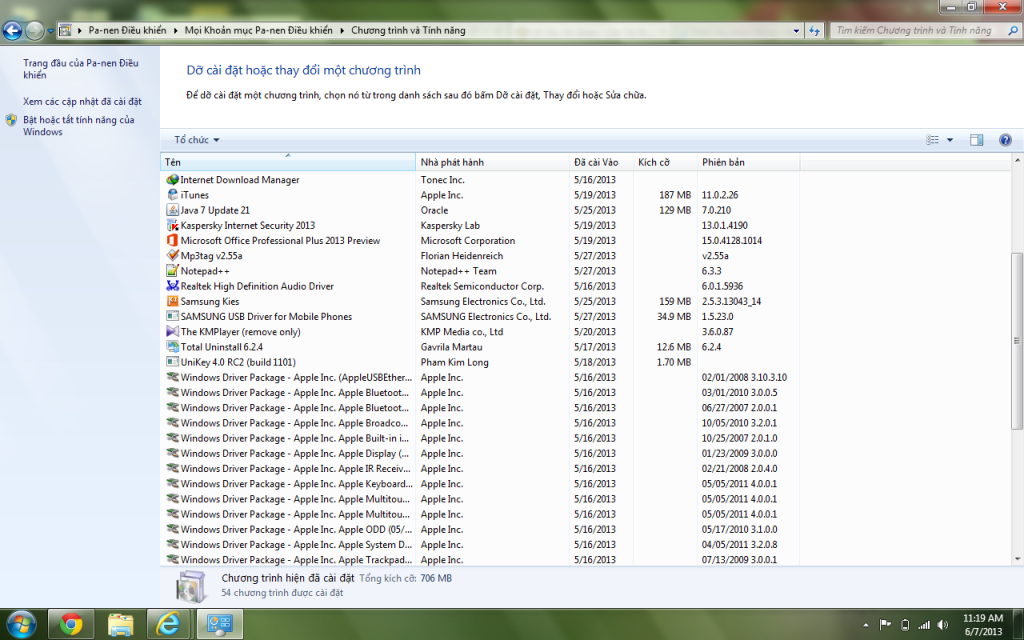Sort by Đã cài Vào column
Screen dimensions: 1024x640
coord(601,162)
